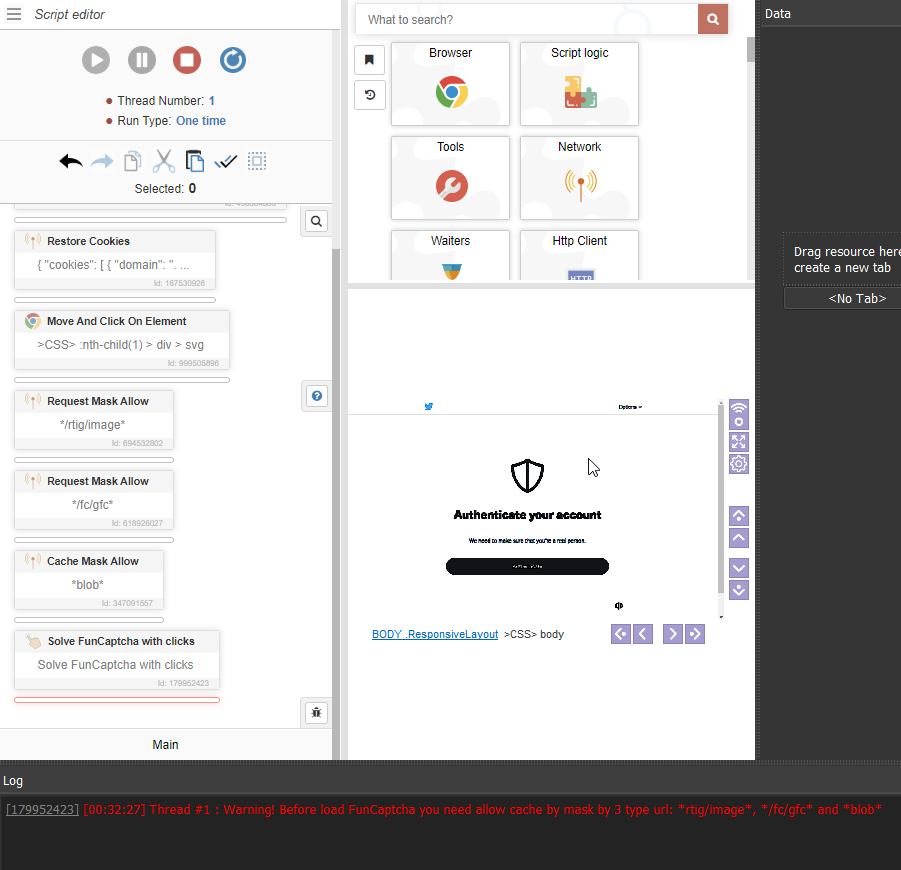This screenshot has width=901, height=870.
Task: Click the Undo arrow icon
Action: point(71,161)
